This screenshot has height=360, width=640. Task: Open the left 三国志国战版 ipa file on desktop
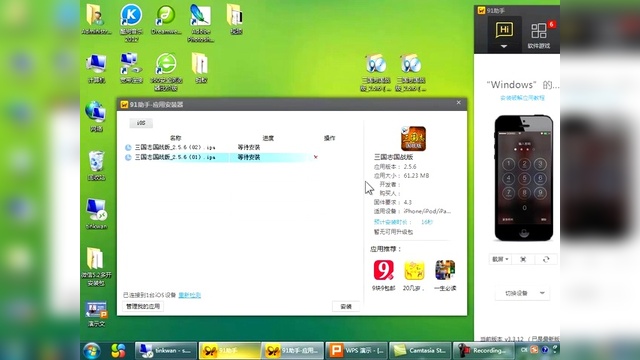376,72
